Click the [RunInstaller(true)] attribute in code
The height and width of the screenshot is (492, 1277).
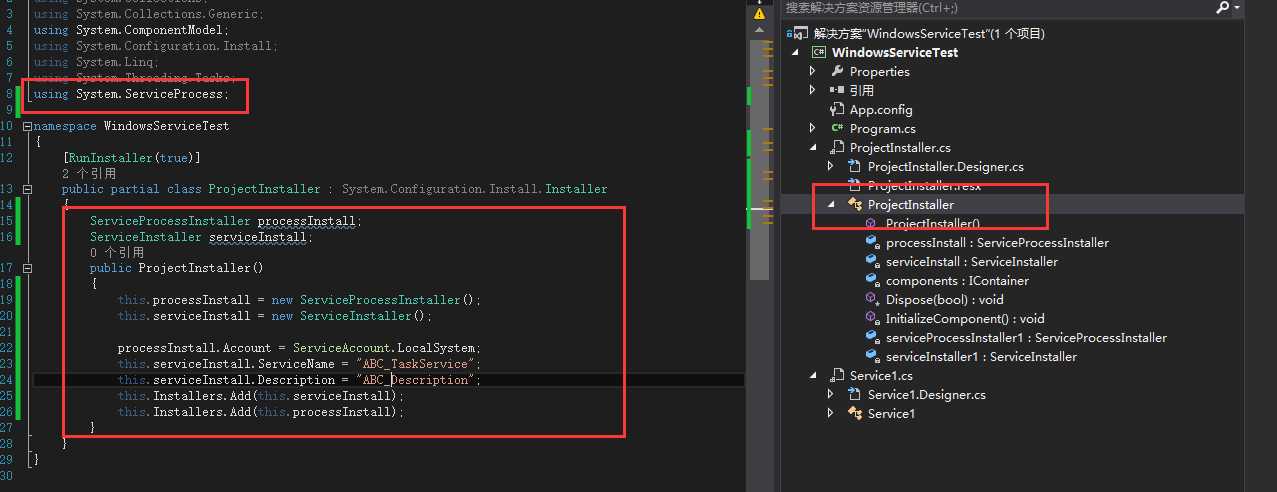(x=131, y=157)
